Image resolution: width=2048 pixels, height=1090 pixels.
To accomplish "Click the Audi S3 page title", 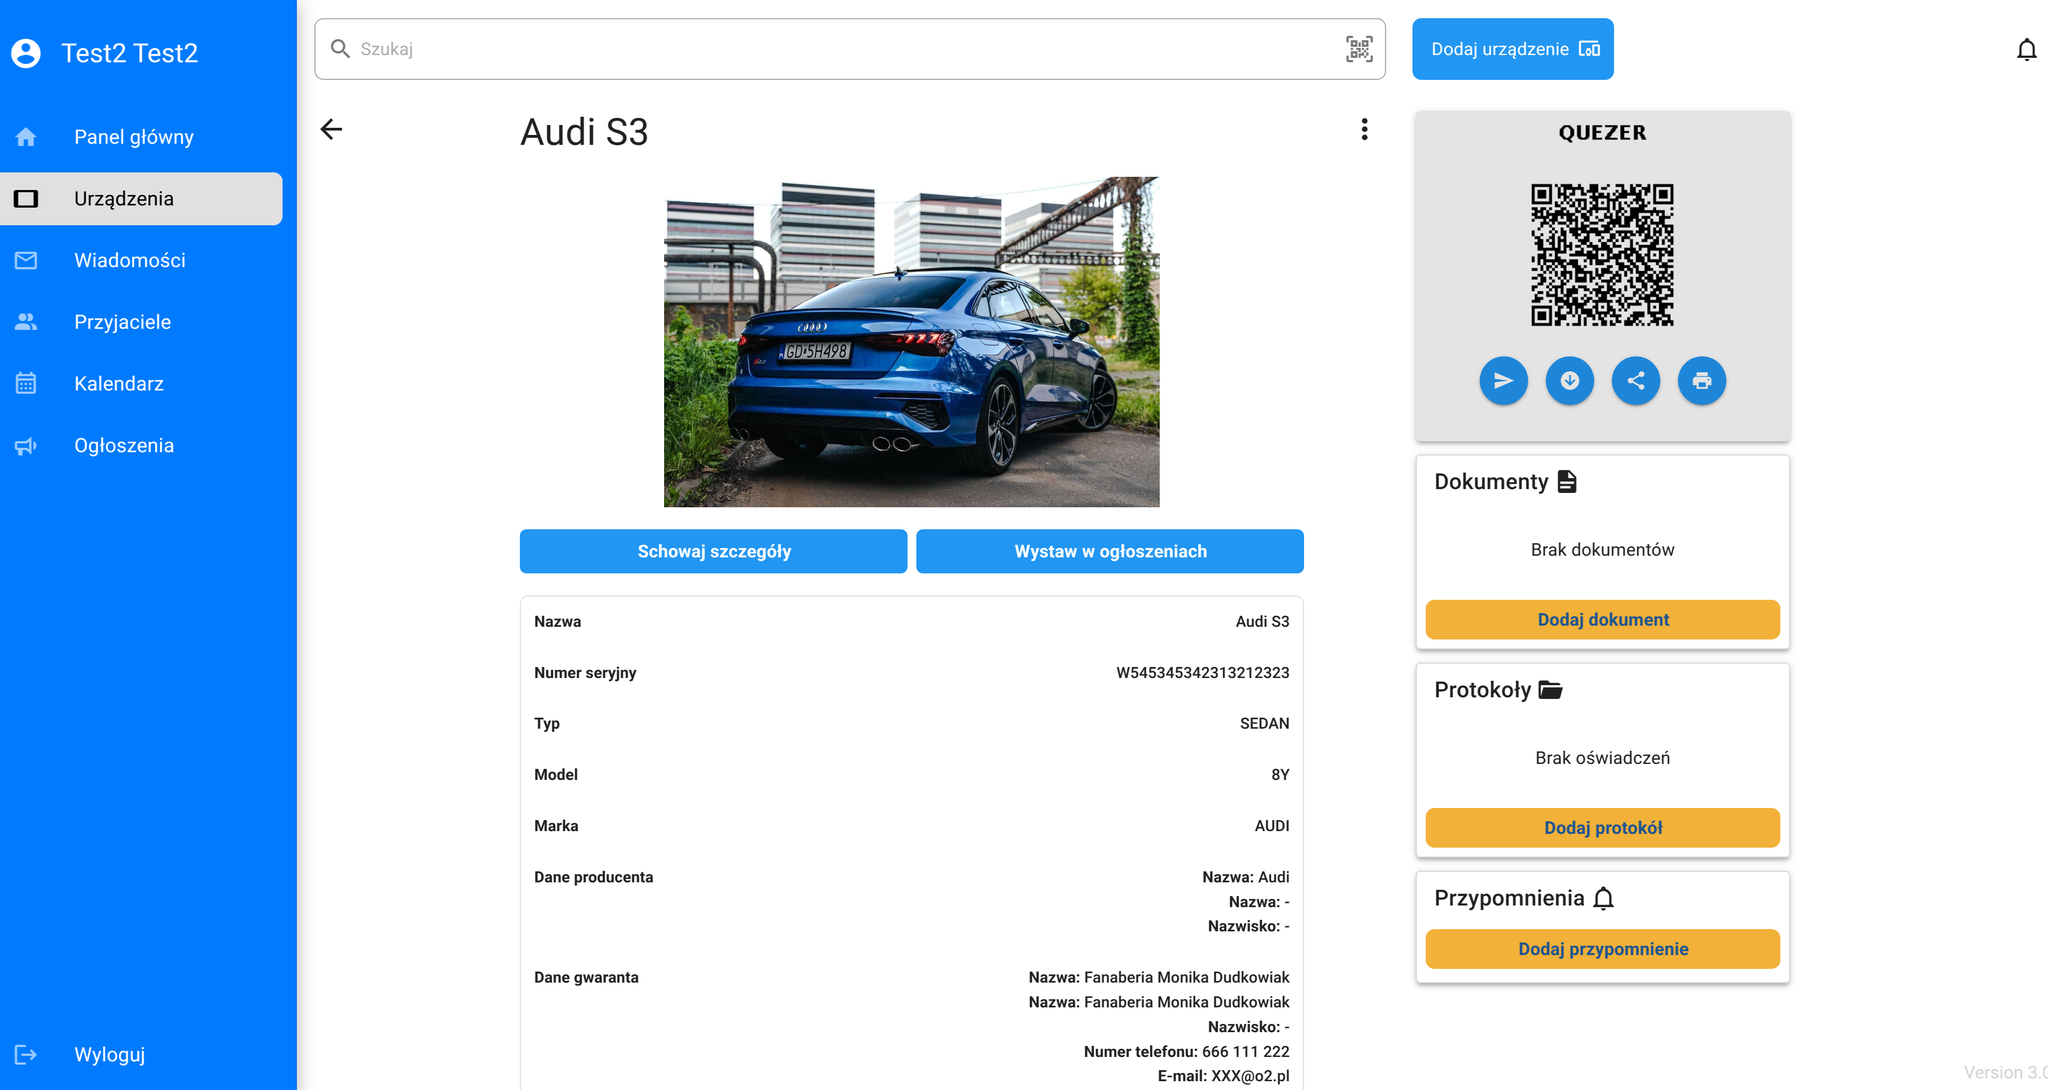I will 584,132.
